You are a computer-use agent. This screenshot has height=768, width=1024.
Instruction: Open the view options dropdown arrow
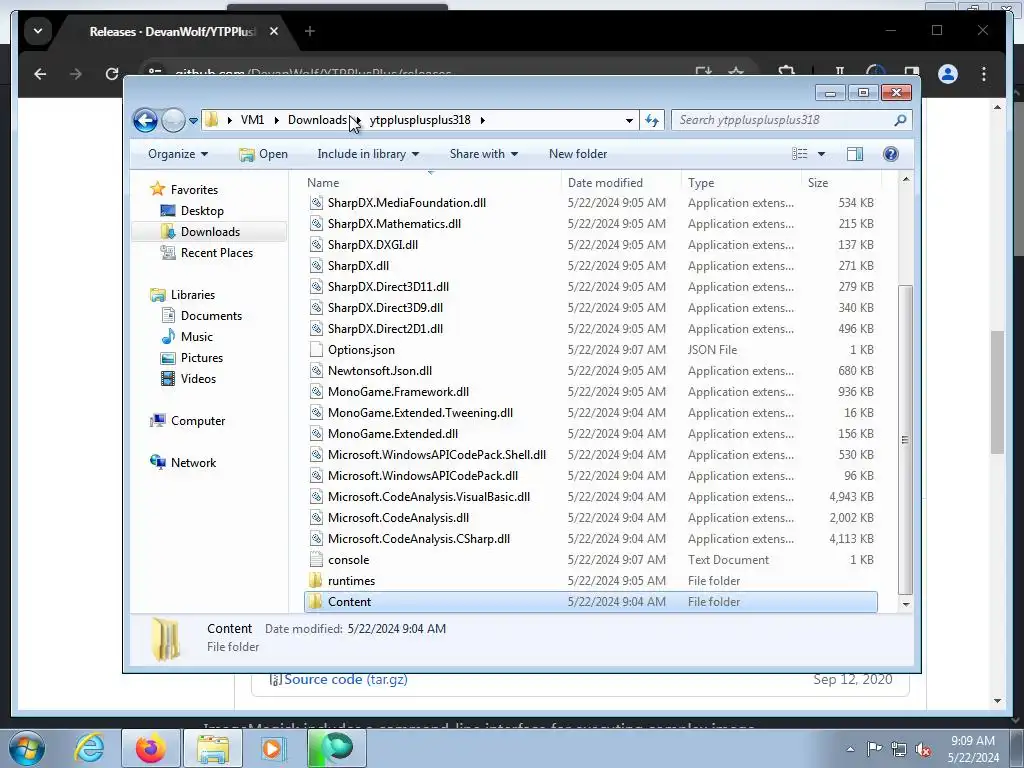(821, 154)
